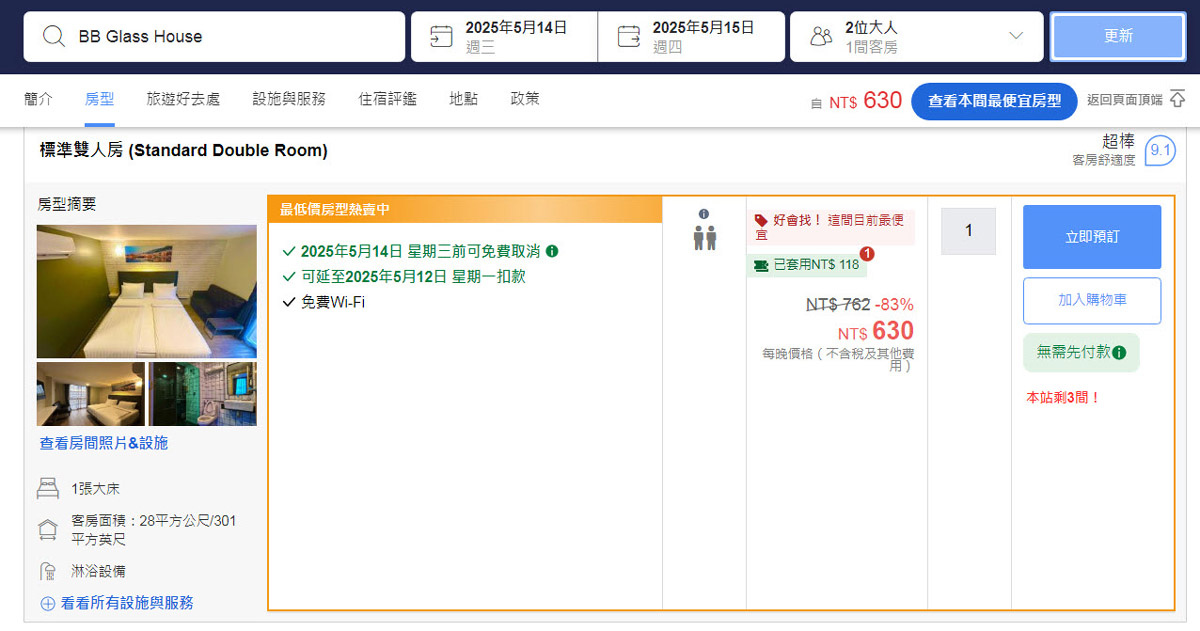
Task: Open the room quantity selector showing 1
Action: click(x=968, y=231)
